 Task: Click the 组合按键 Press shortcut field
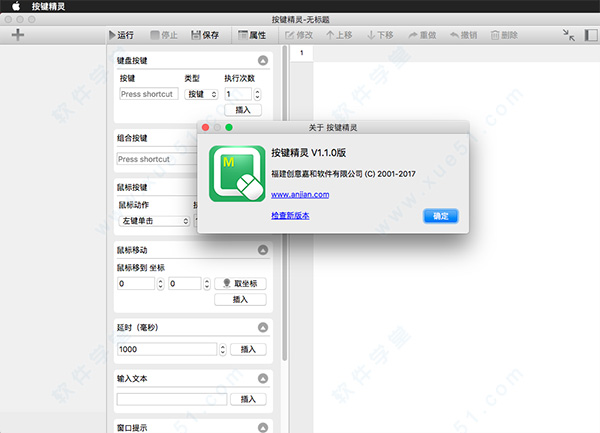click(157, 159)
